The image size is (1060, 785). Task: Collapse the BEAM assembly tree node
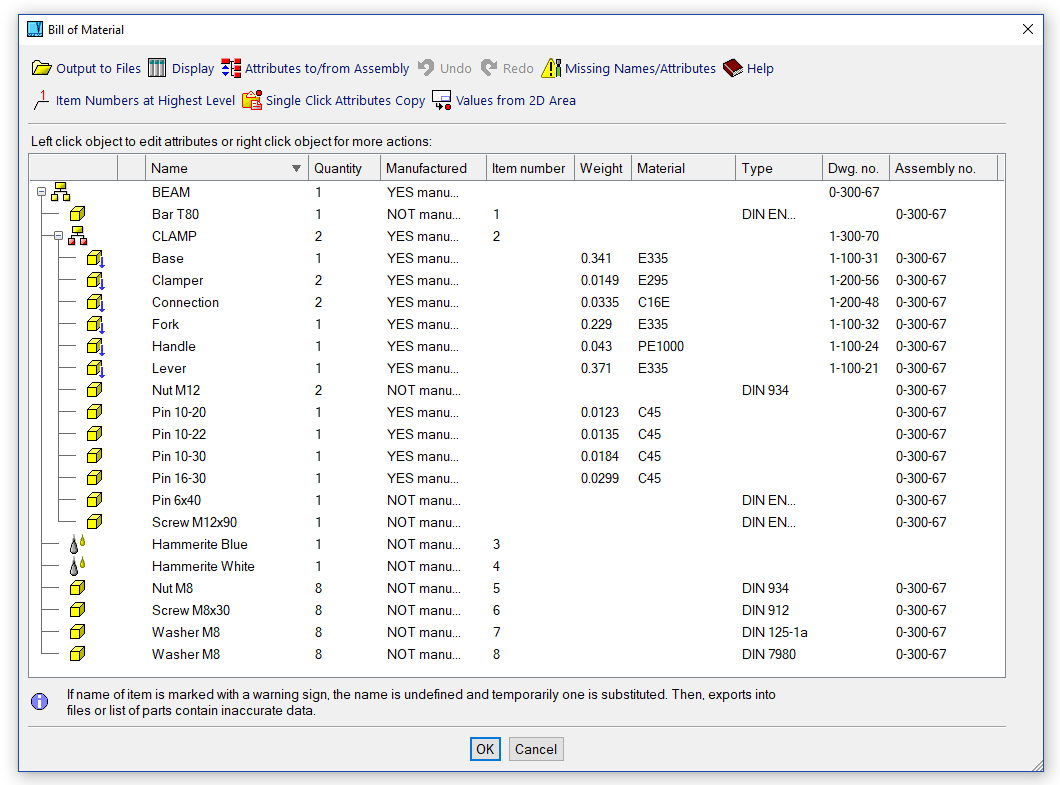41,192
